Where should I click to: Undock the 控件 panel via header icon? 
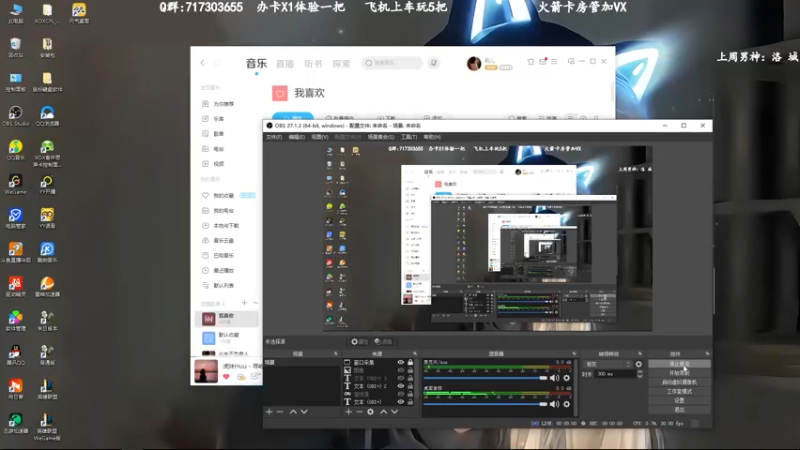tap(707, 354)
